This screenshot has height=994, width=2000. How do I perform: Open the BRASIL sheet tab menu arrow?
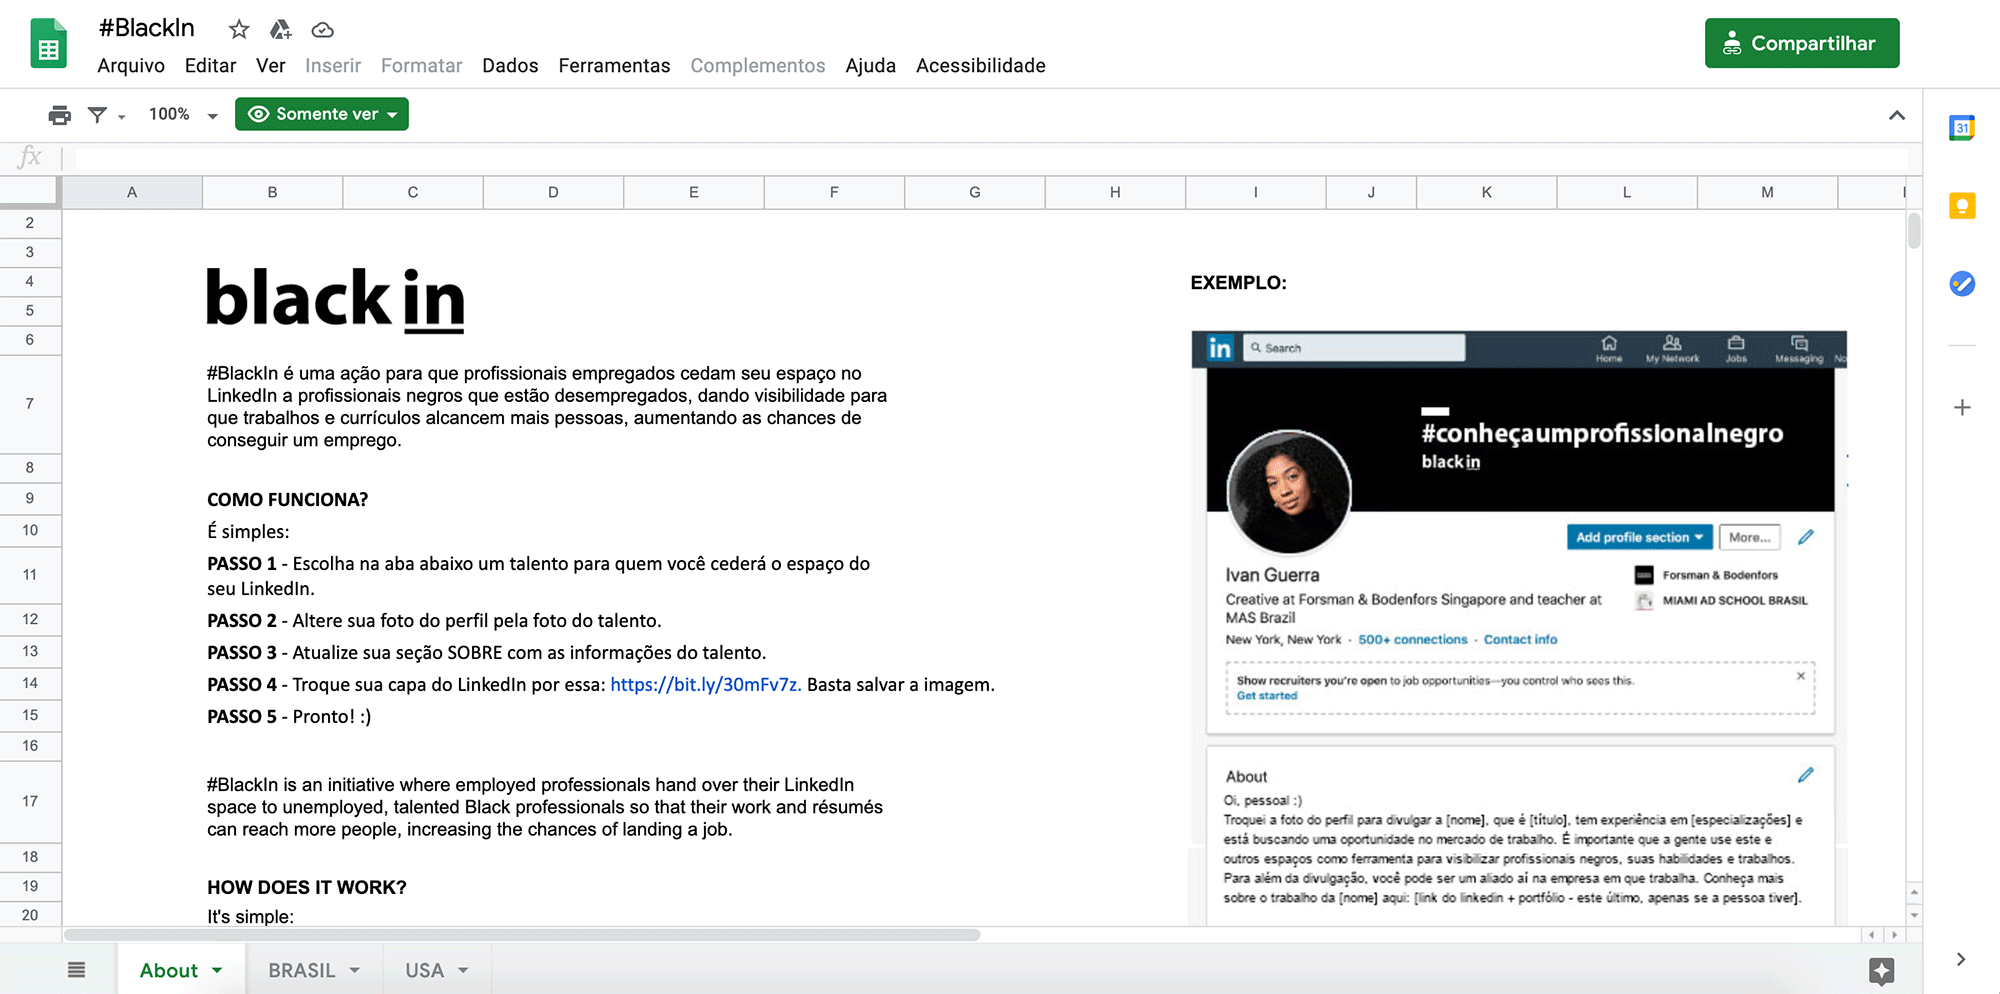[354, 970]
